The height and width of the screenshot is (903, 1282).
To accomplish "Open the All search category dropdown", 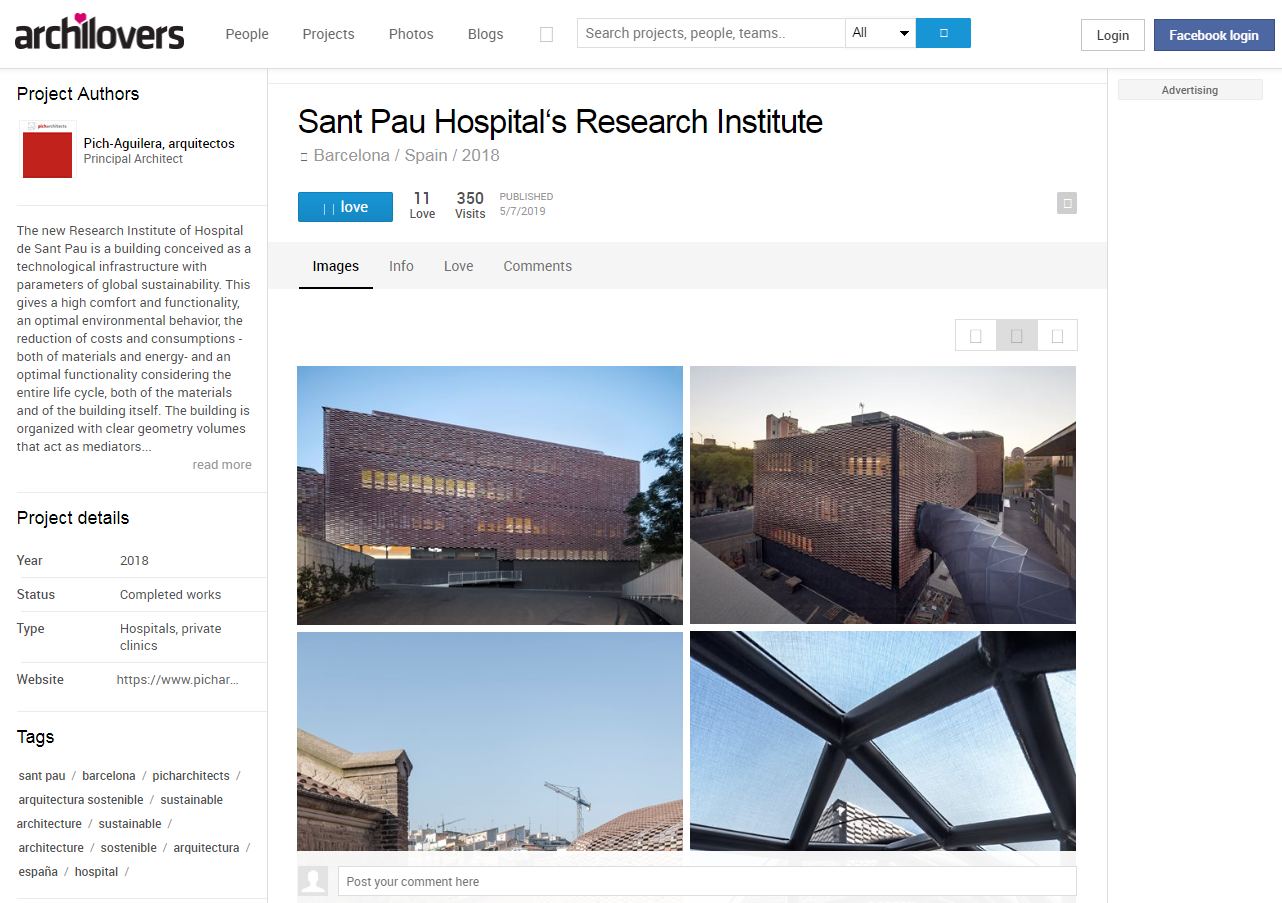I will pos(880,33).
